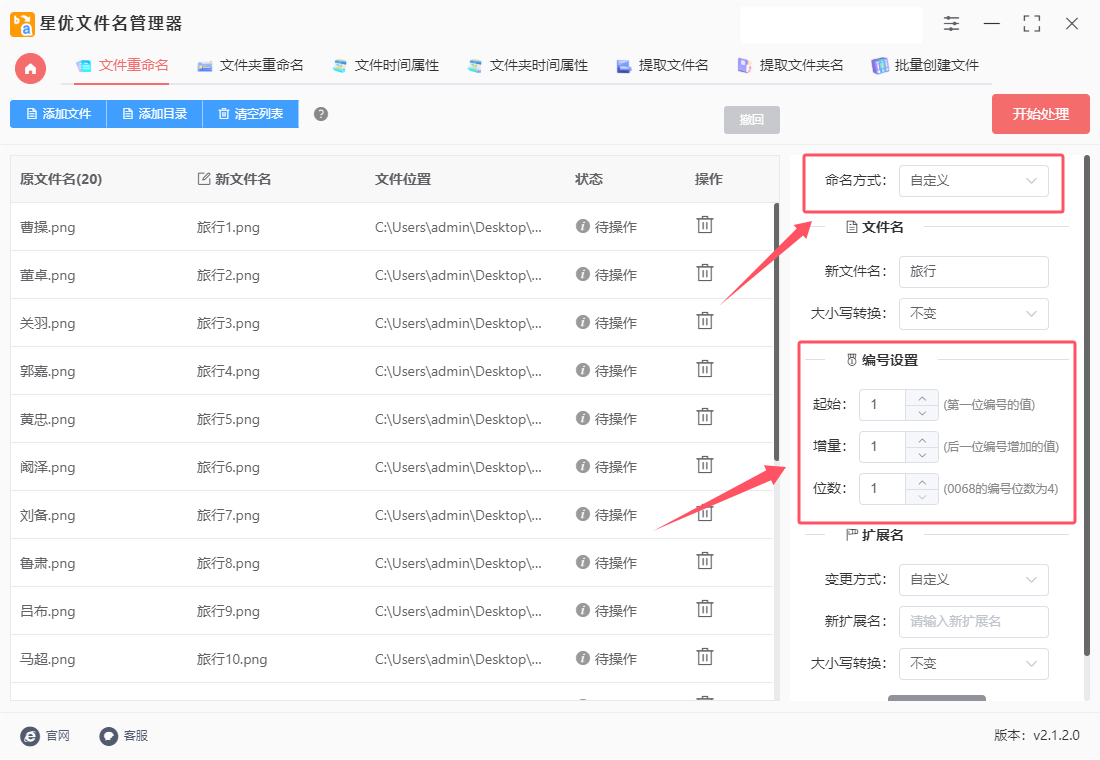Click the 清空列表 button
The image size is (1100, 760).
click(x=250, y=114)
